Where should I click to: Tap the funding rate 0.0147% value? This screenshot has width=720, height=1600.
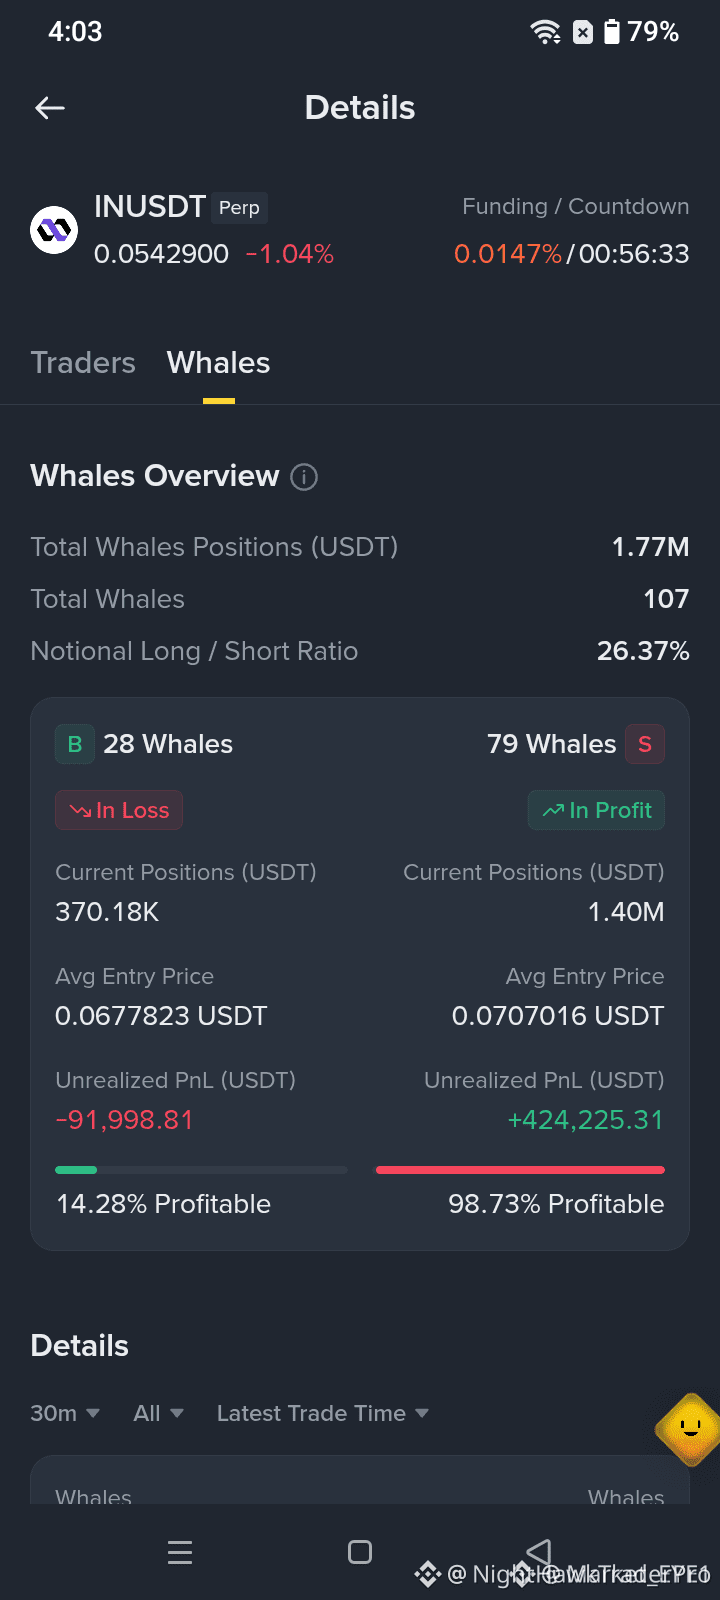click(x=508, y=254)
